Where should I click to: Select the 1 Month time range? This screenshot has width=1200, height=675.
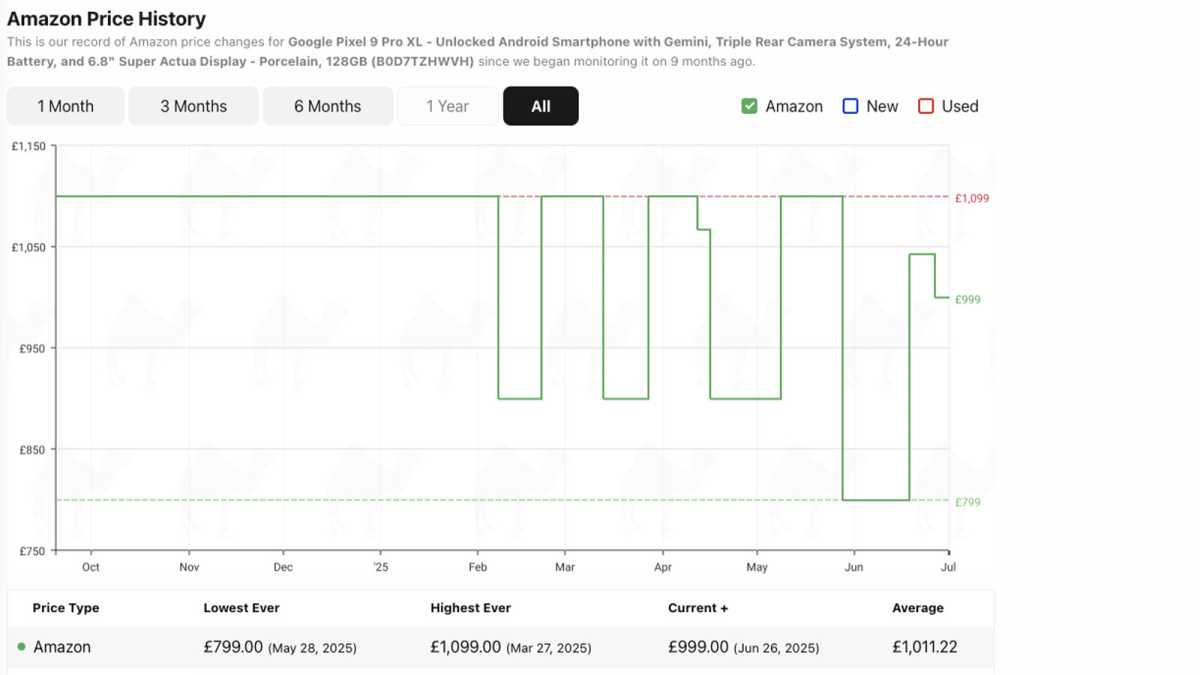point(65,106)
